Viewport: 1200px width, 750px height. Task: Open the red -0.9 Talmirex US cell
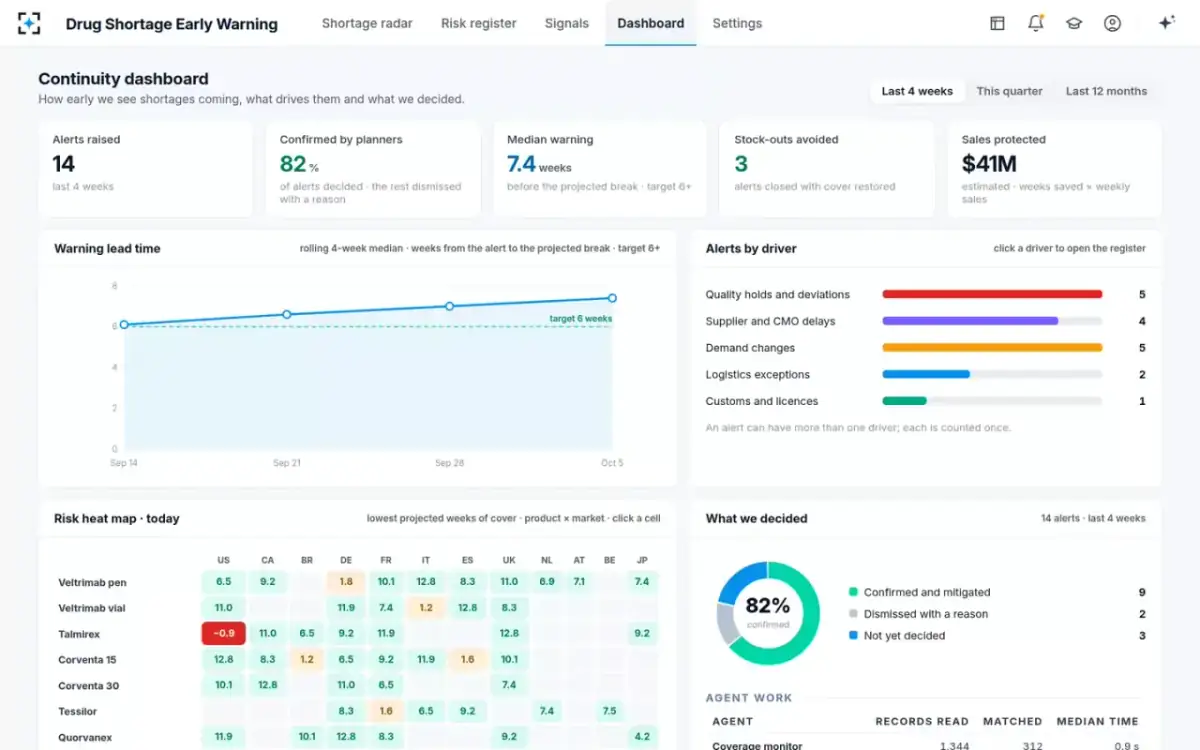pyautogui.click(x=224, y=633)
